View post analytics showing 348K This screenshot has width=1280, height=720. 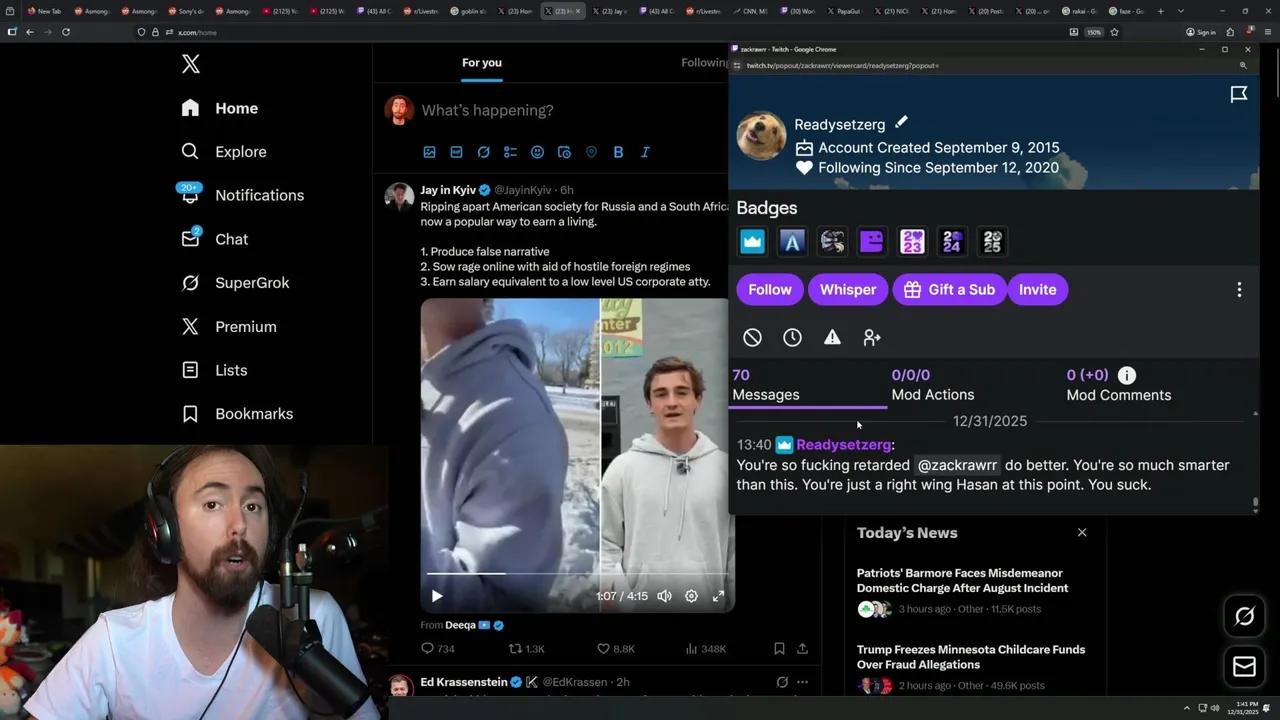click(x=706, y=649)
